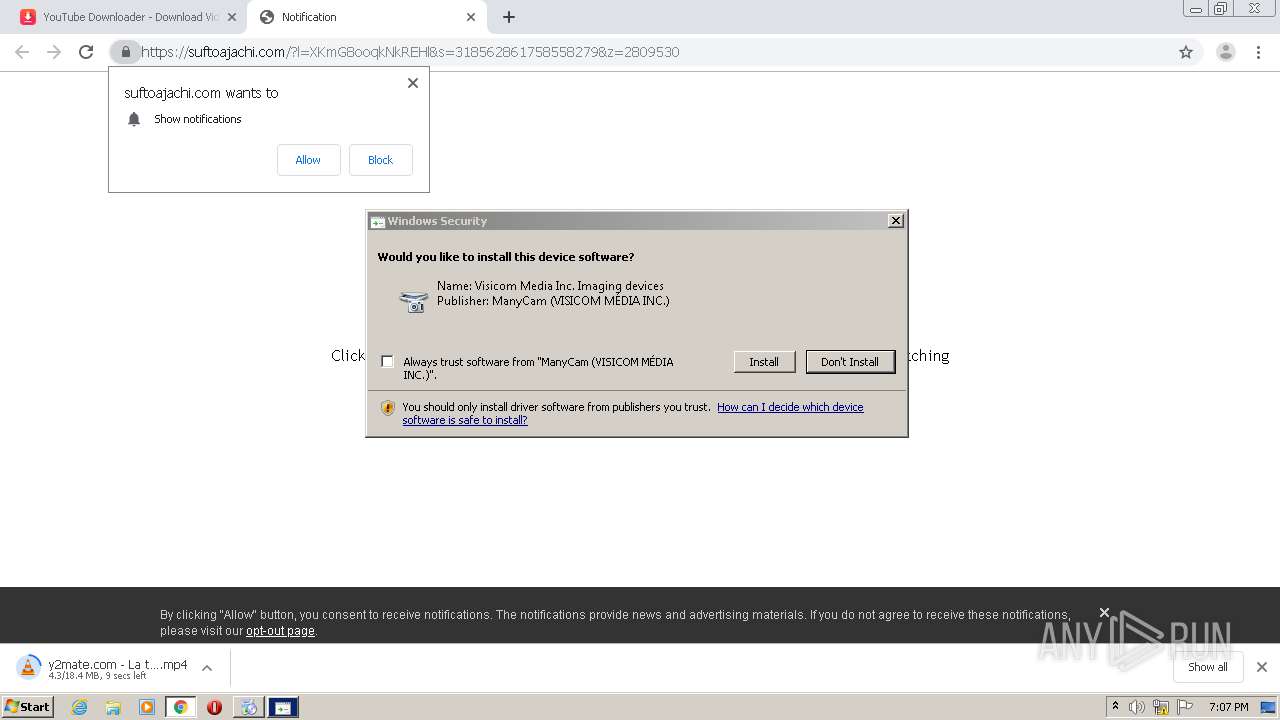The image size is (1280, 720).
Task: Go forward to the next page
Action: 54,52
